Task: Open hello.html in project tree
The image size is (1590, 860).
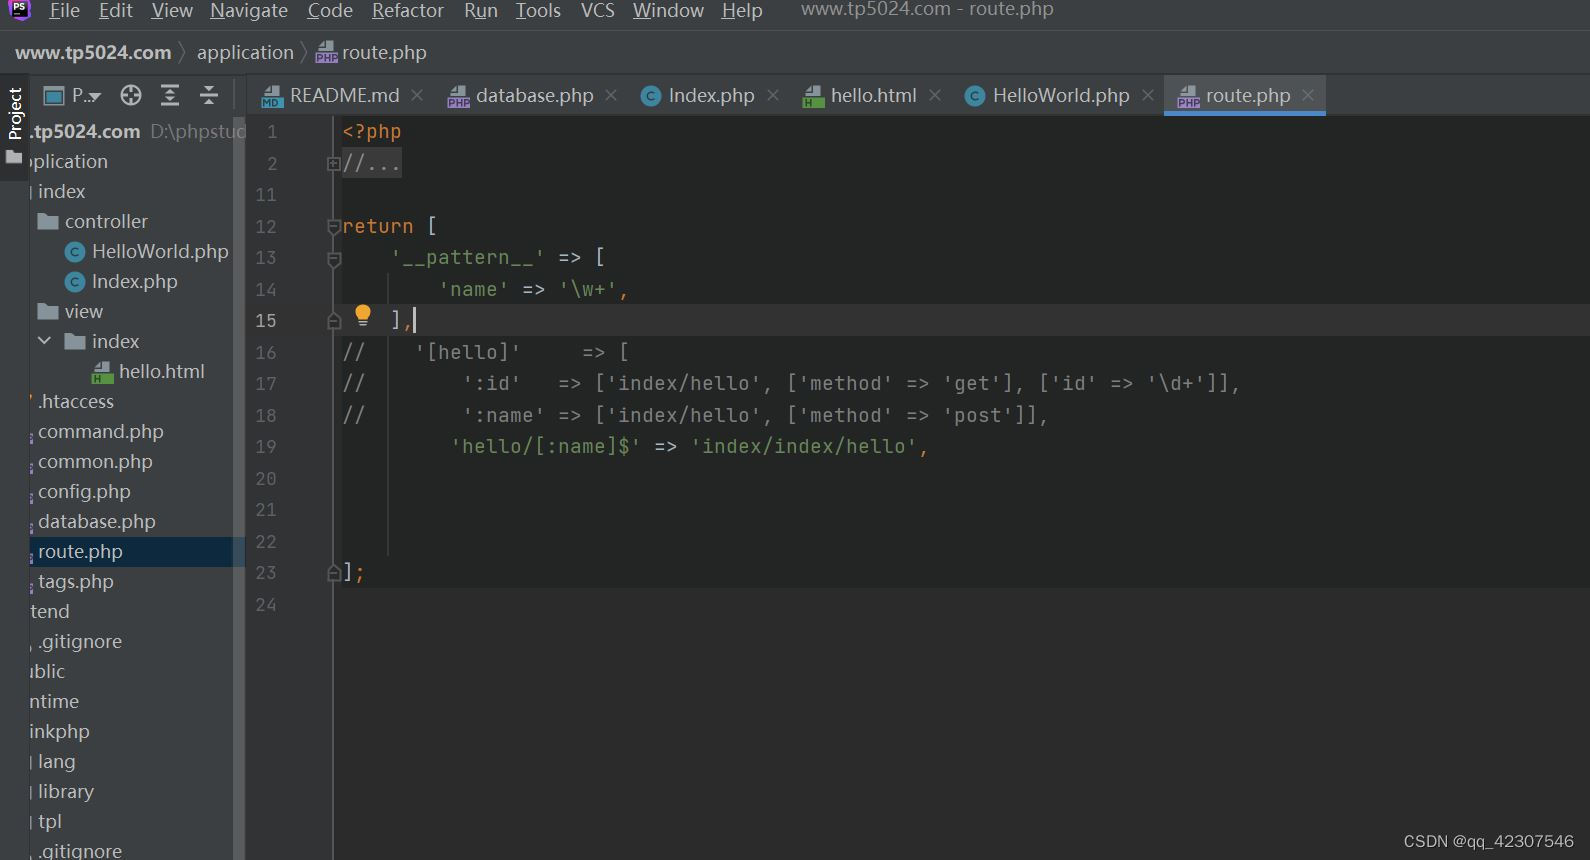Action: (161, 371)
